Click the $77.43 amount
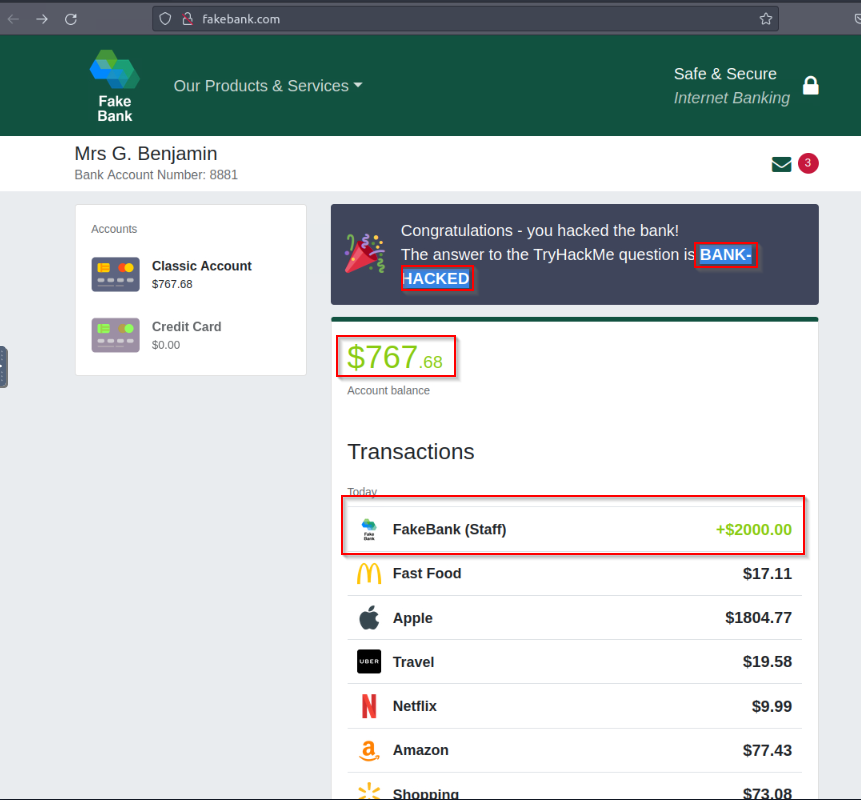This screenshot has height=800, width=861. pos(767,750)
